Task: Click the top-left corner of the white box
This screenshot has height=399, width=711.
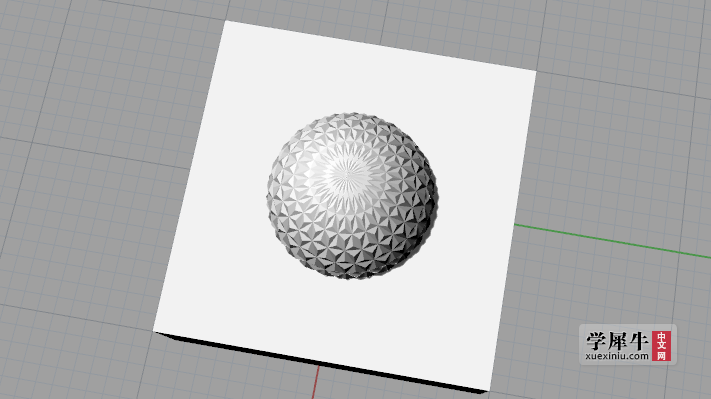Action: click(x=226, y=21)
